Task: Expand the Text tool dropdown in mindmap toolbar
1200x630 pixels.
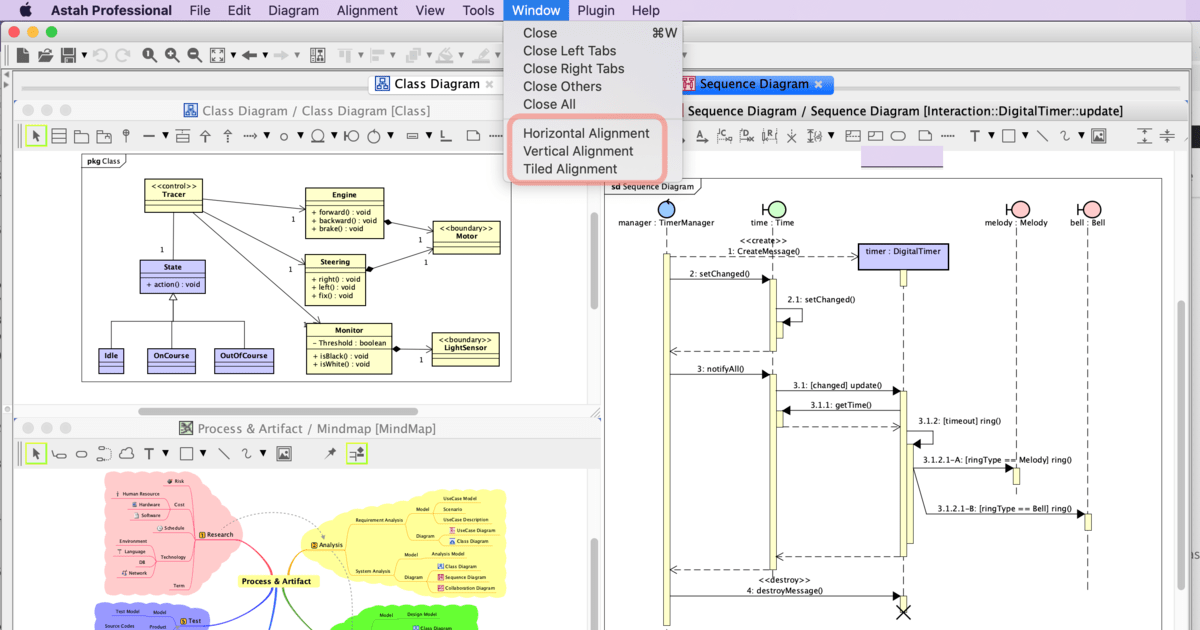Action: click(x=165, y=454)
